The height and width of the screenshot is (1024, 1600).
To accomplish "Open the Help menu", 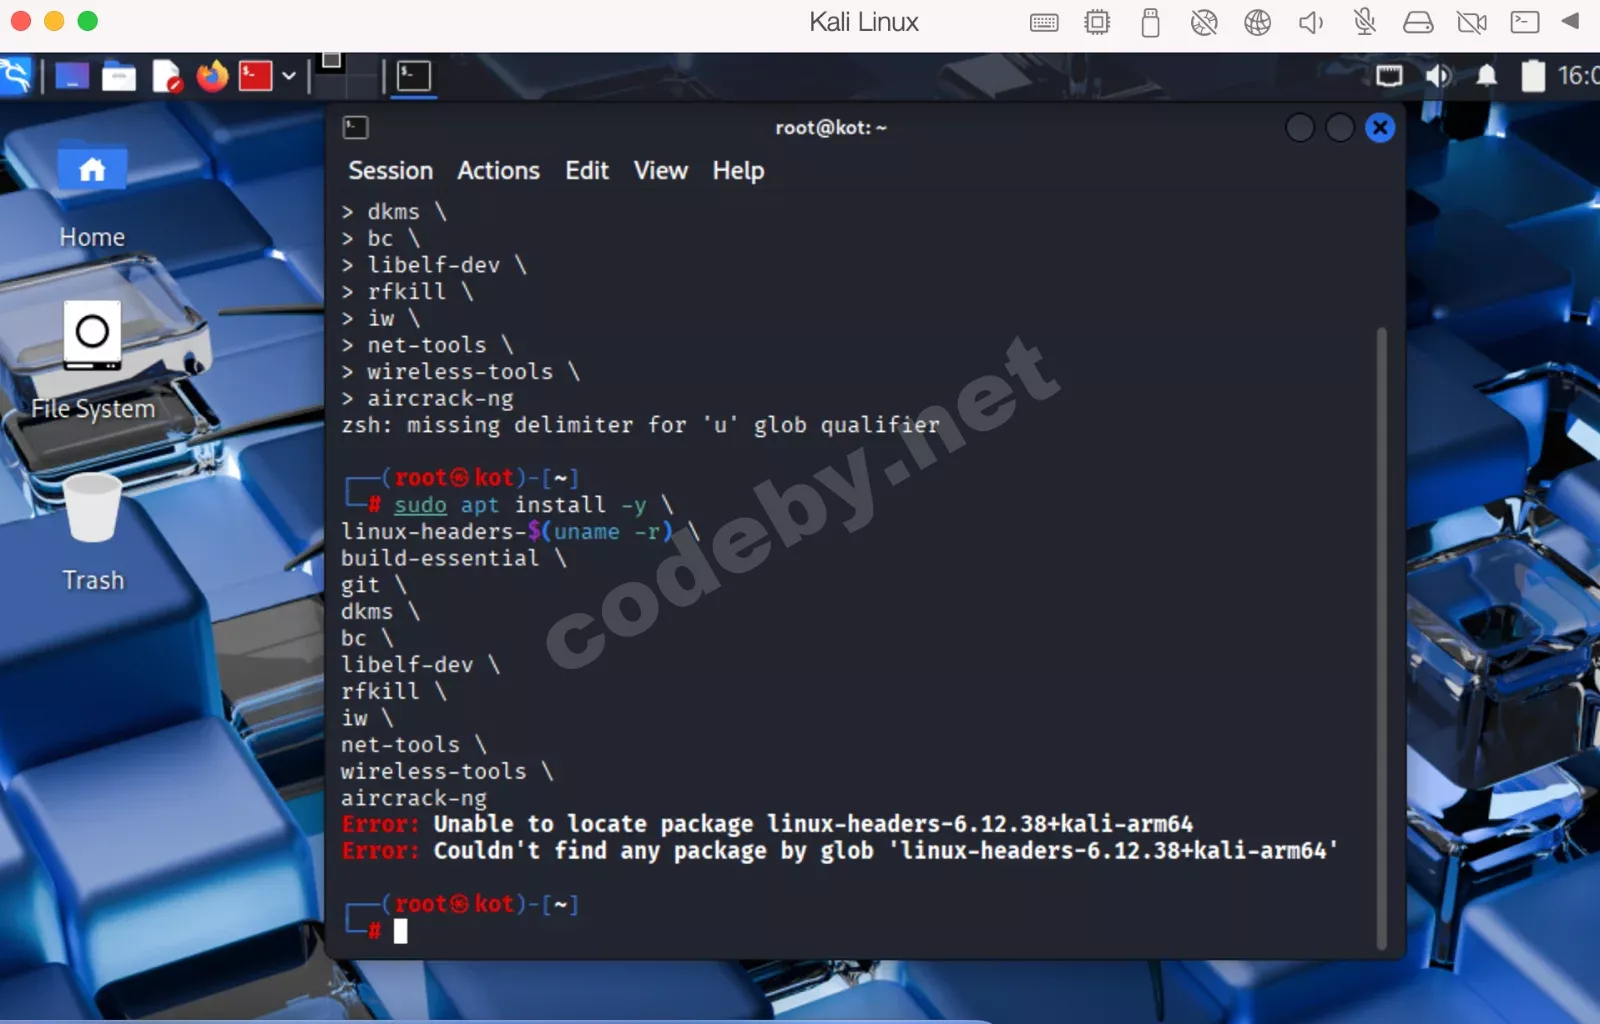I will [738, 171].
